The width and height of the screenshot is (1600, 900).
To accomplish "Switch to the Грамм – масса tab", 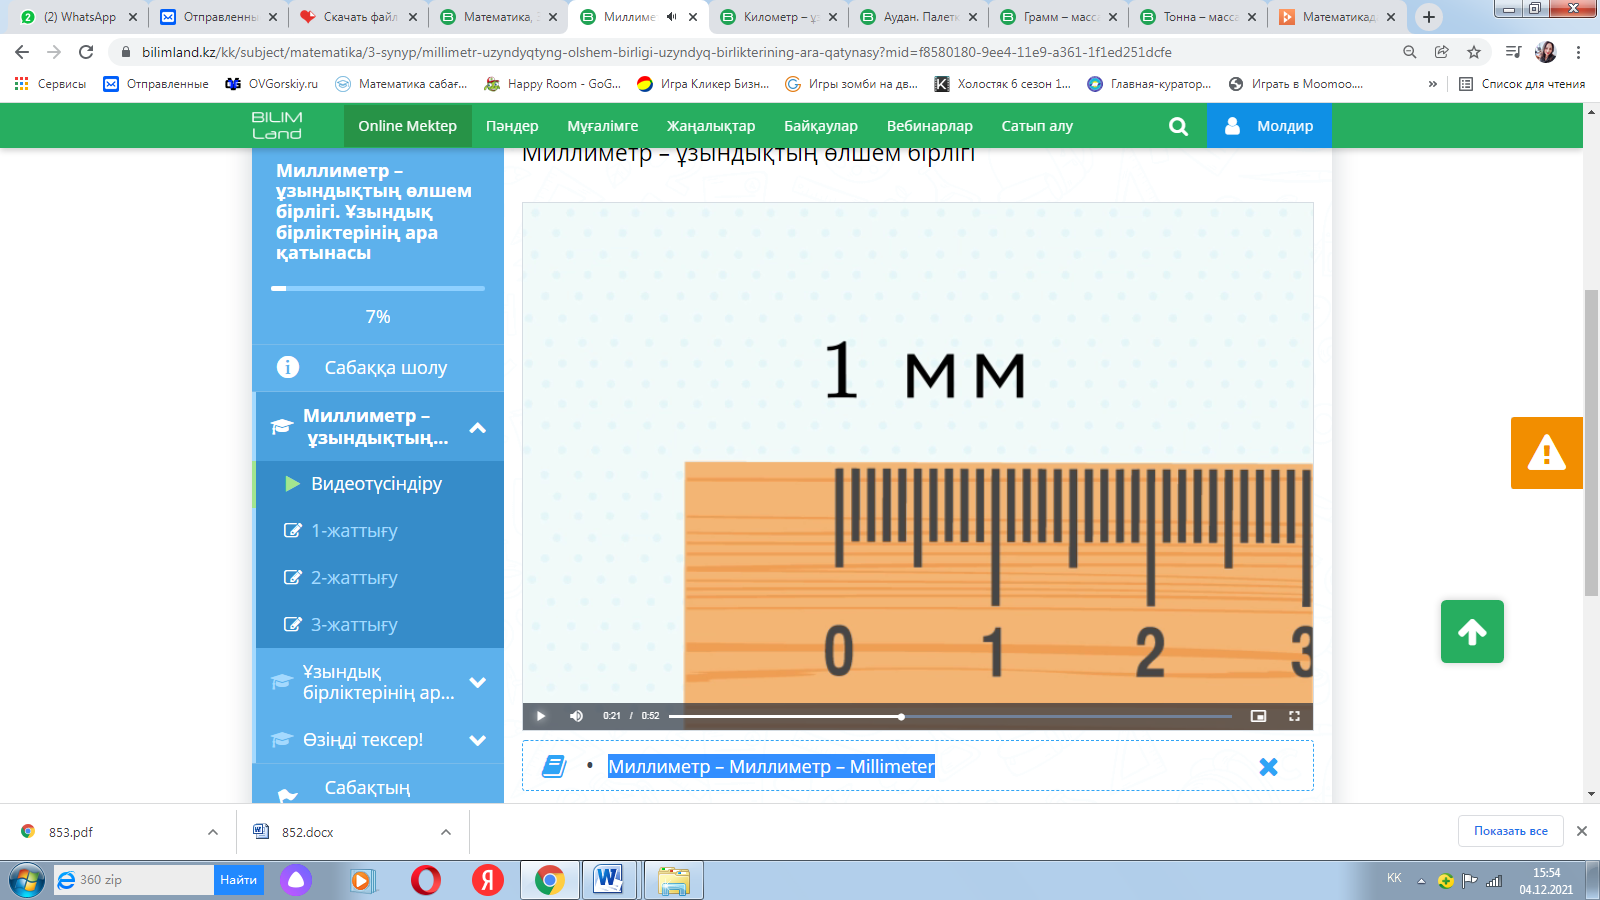I will 1058,17.
